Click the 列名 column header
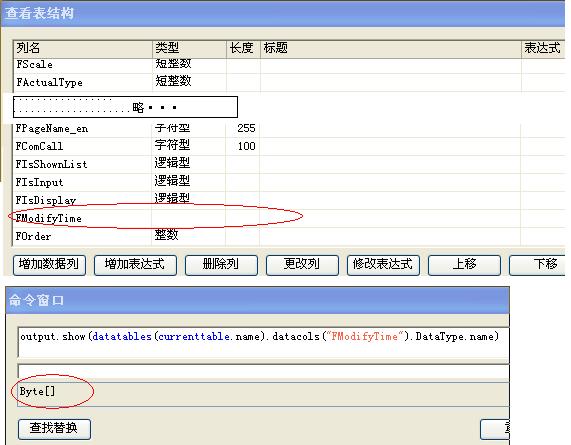 pyautogui.click(x=82, y=48)
